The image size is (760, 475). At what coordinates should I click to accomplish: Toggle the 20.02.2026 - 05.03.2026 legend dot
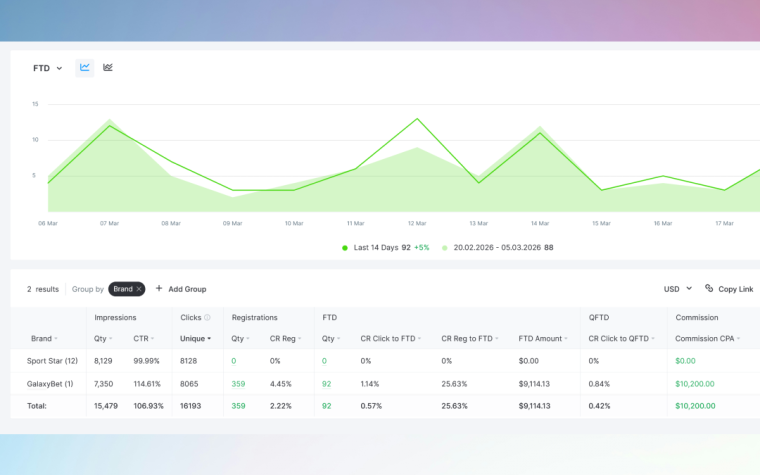pos(444,248)
